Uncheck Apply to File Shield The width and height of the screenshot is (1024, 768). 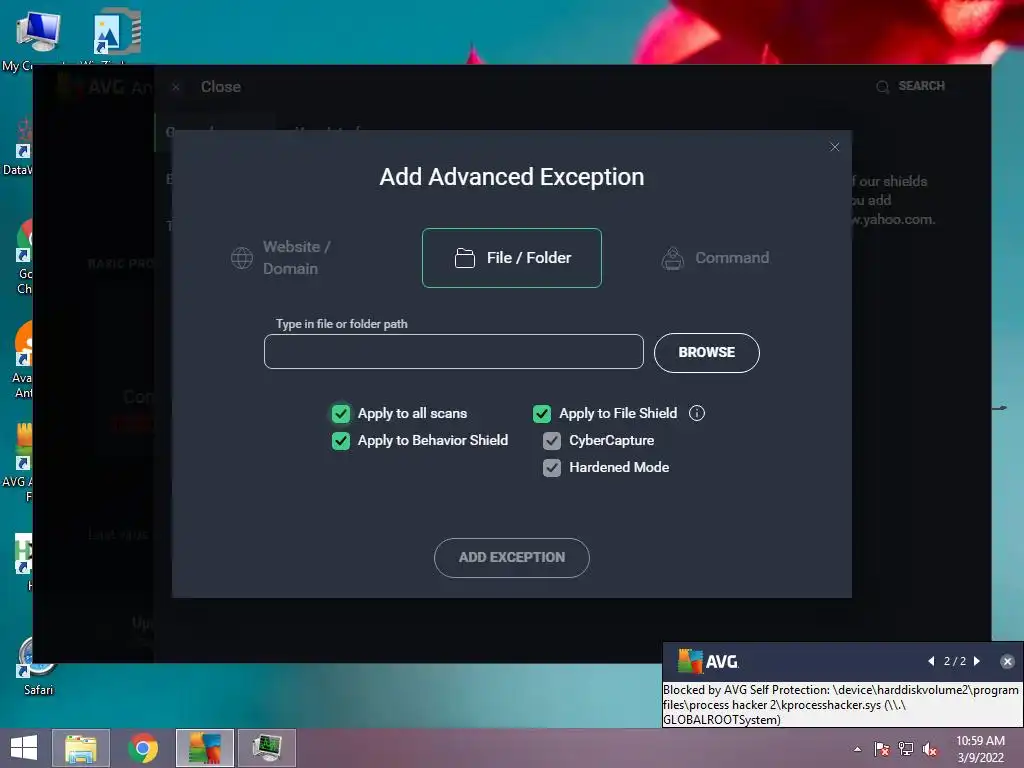coord(541,413)
